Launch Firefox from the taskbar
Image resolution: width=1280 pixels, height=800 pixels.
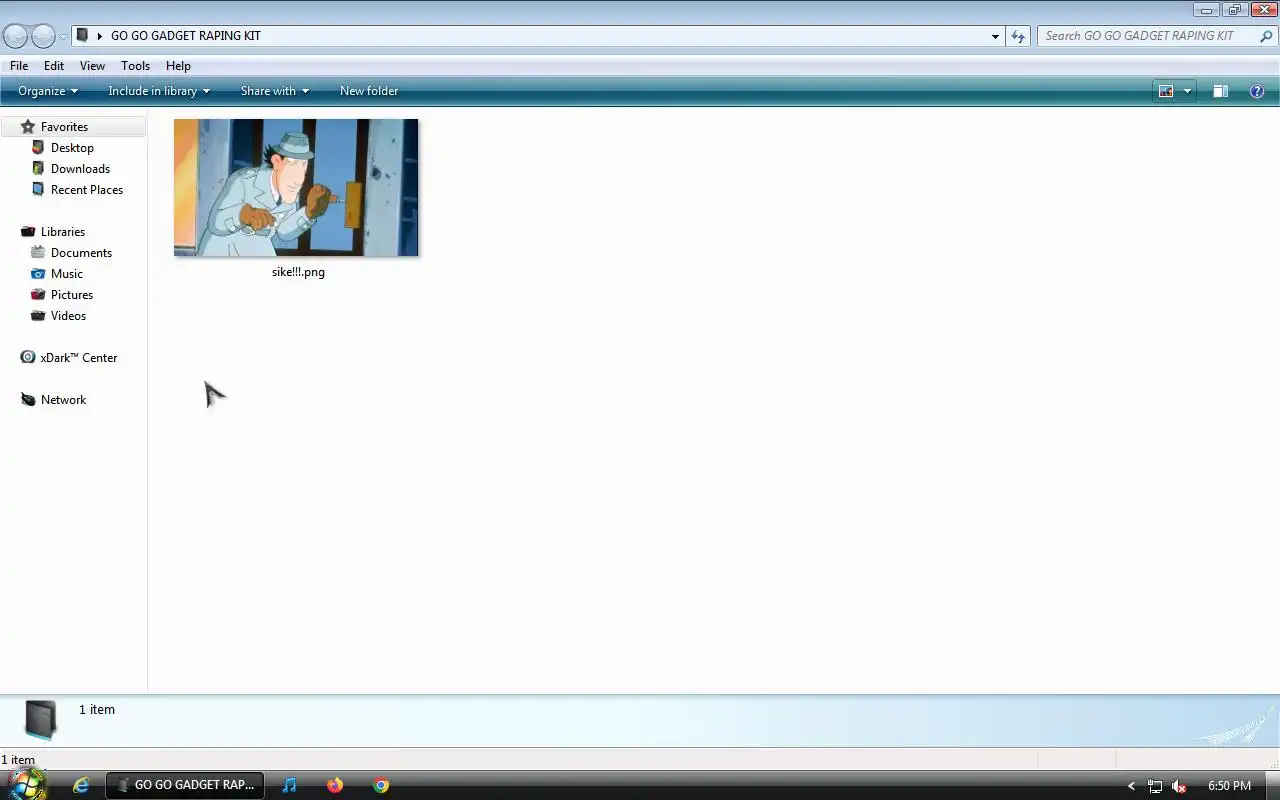coord(335,785)
